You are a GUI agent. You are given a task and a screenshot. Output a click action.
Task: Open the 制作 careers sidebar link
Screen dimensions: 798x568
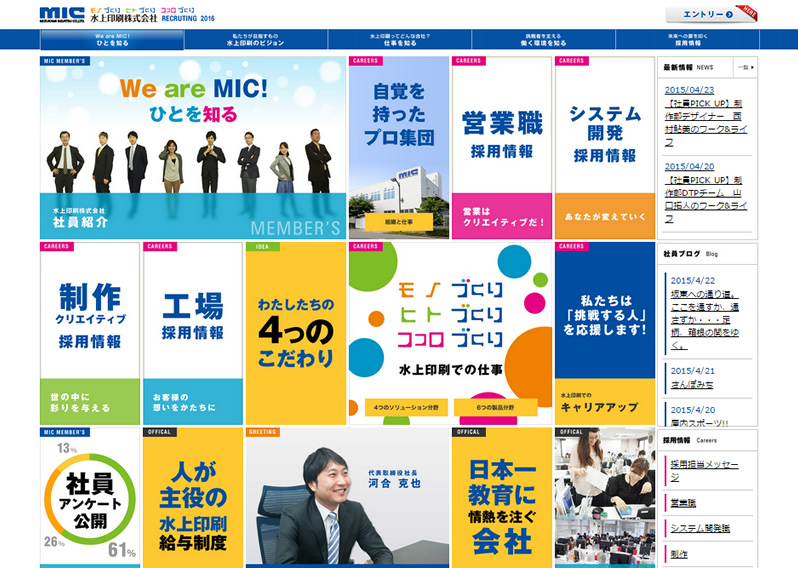[x=679, y=554]
